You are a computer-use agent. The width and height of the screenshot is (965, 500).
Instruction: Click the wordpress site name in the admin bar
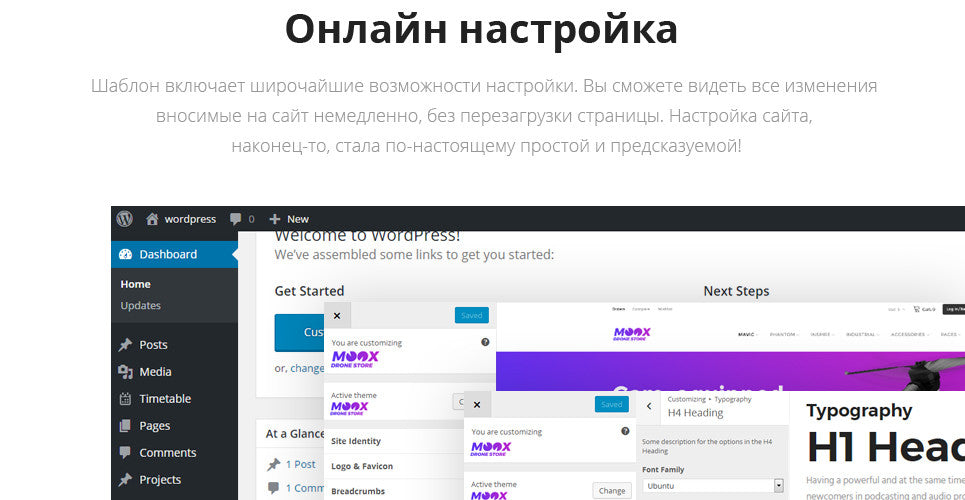point(190,219)
